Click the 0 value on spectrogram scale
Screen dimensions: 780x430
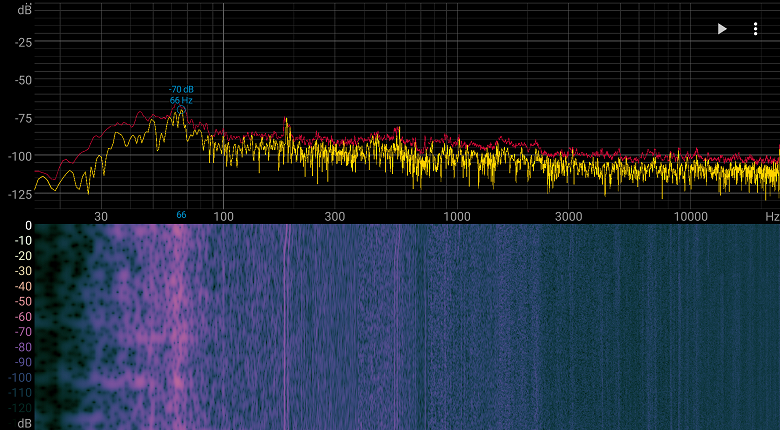point(28,225)
